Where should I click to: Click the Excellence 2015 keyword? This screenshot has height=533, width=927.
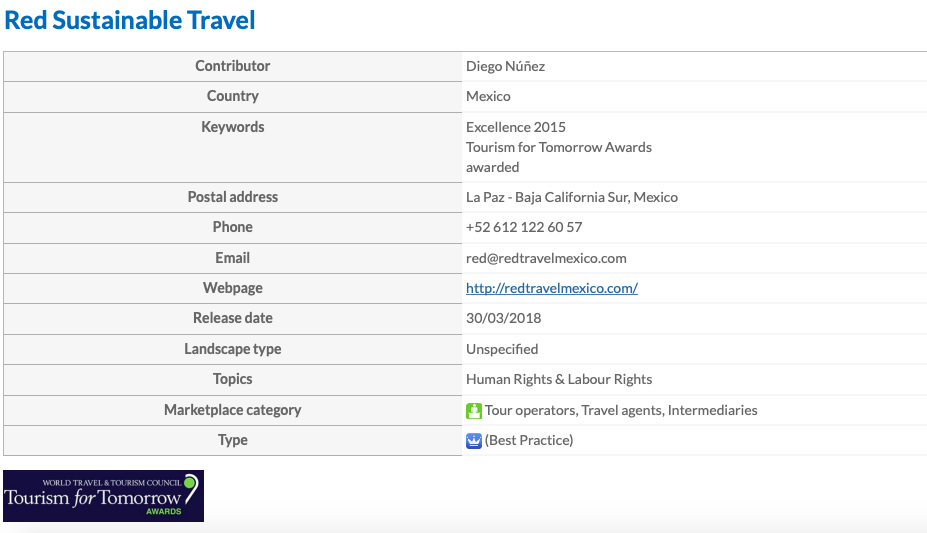click(516, 127)
